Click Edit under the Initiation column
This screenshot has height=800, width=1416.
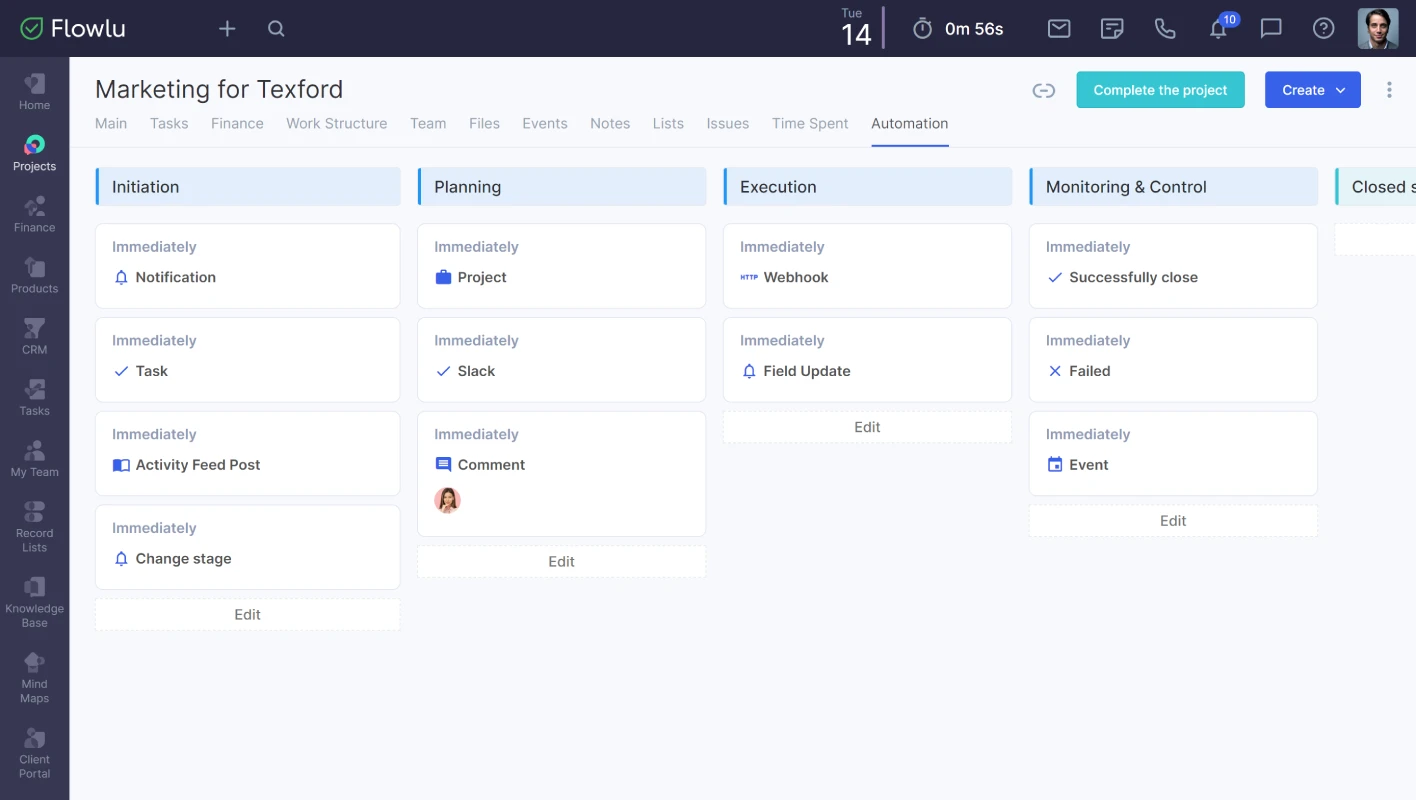[x=247, y=614]
